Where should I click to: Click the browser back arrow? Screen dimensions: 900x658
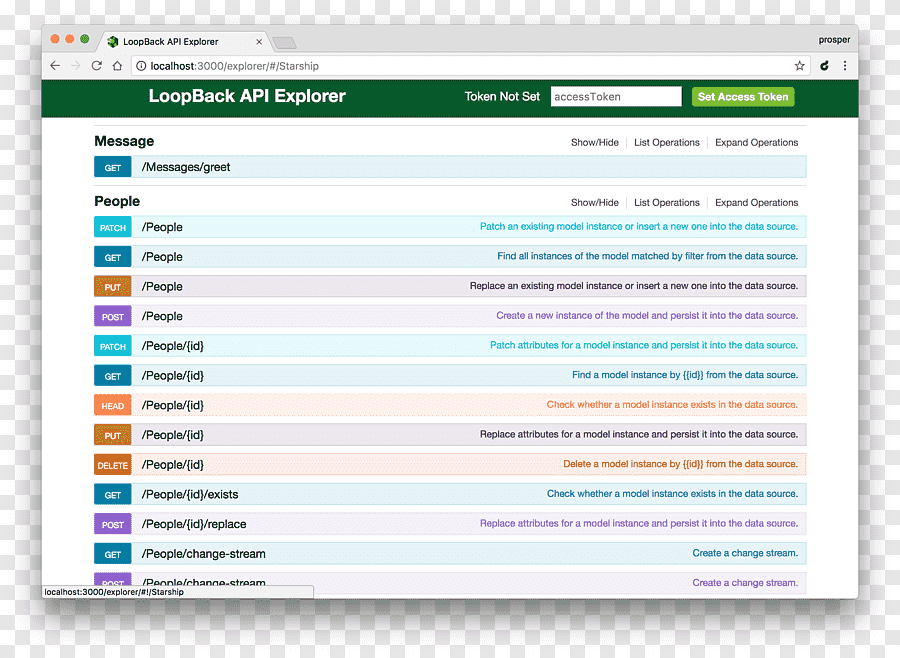[x=55, y=65]
